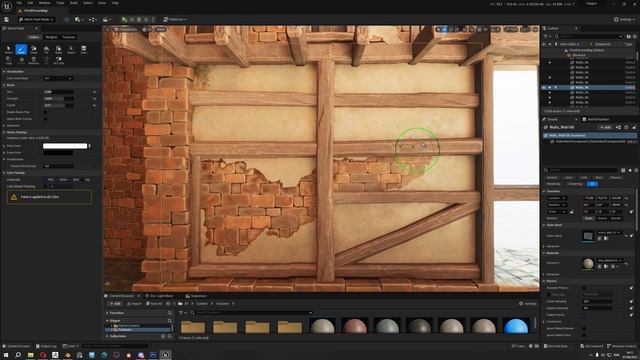Toggle Enable Brush Flow checkbox
The height and width of the screenshot is (360, 640).
coord(45,112)
